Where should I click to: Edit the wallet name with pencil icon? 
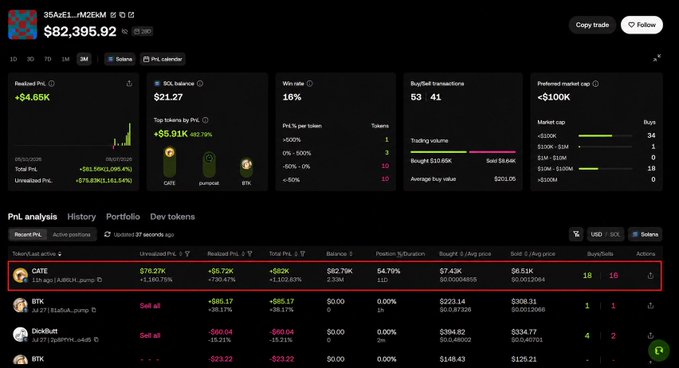click(113, 15)
